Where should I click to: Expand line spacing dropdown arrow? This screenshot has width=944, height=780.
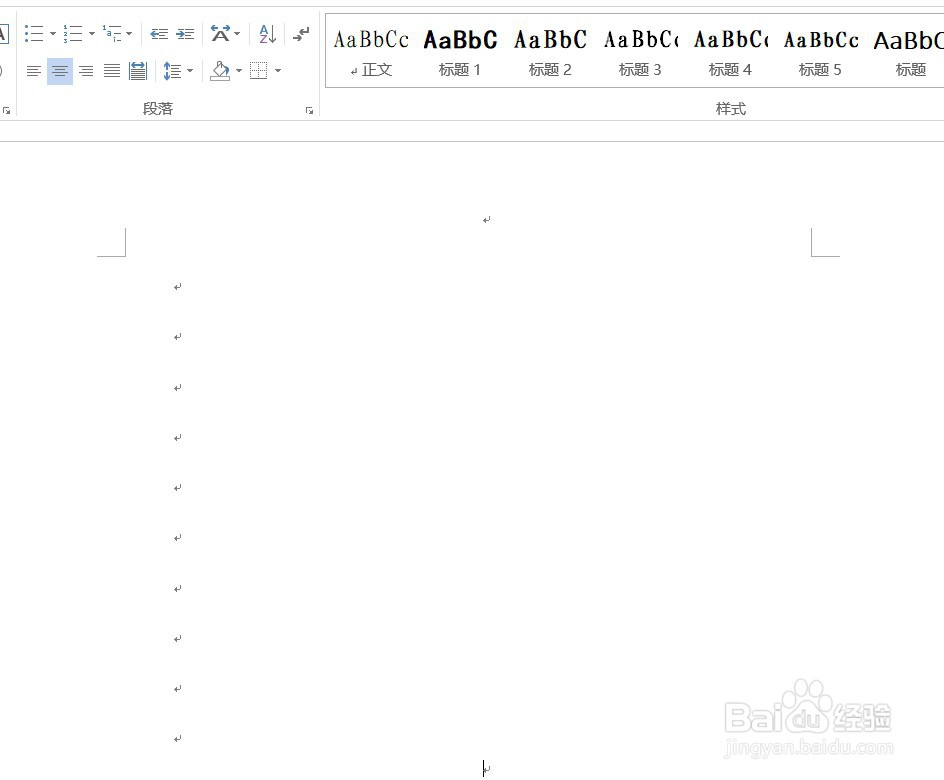(x=190, y=71)
